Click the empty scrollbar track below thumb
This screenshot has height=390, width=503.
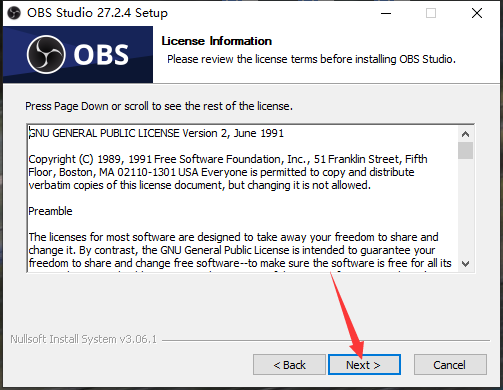click(x=466, y=207)
